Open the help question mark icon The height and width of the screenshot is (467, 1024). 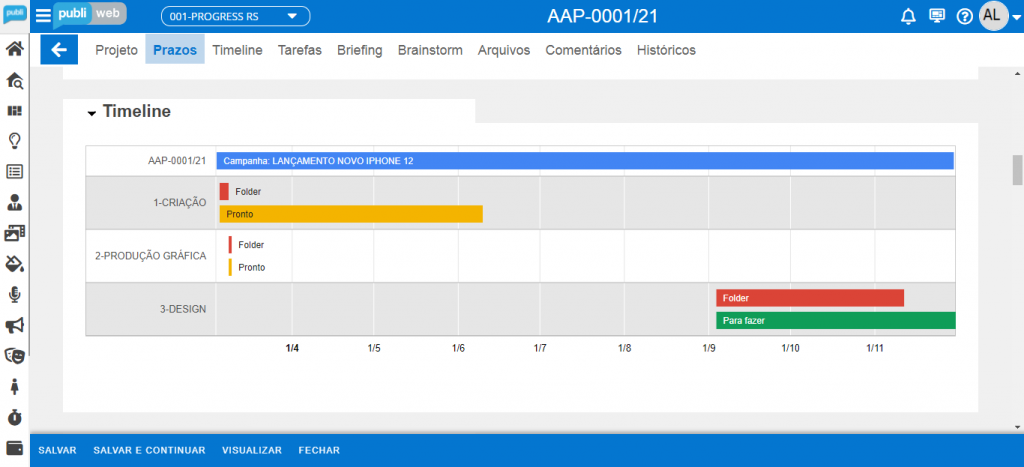coord(965,17)
